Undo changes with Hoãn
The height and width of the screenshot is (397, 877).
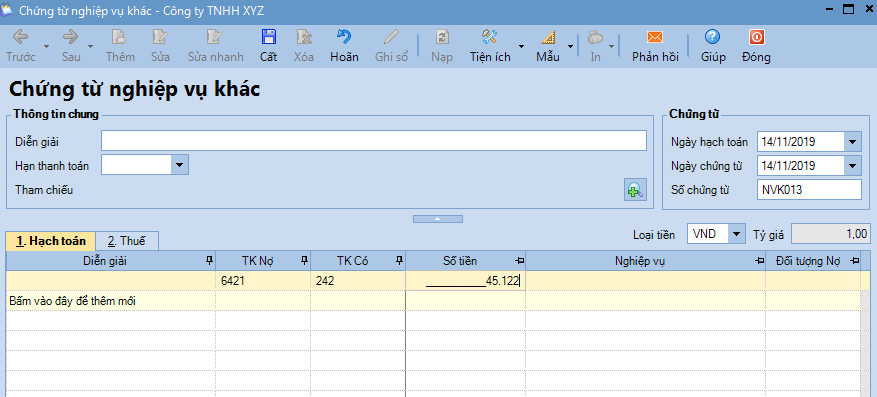(344, 46)
